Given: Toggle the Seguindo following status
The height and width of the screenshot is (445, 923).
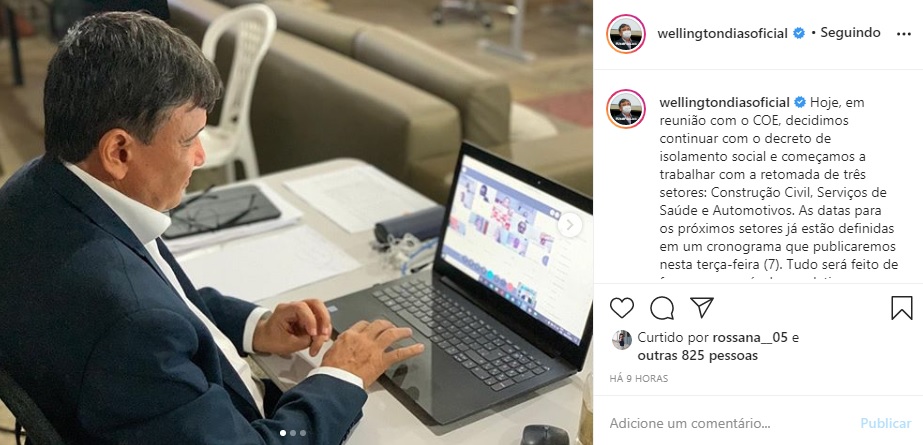Looking at the screenshot, I should tap(850, 33).
